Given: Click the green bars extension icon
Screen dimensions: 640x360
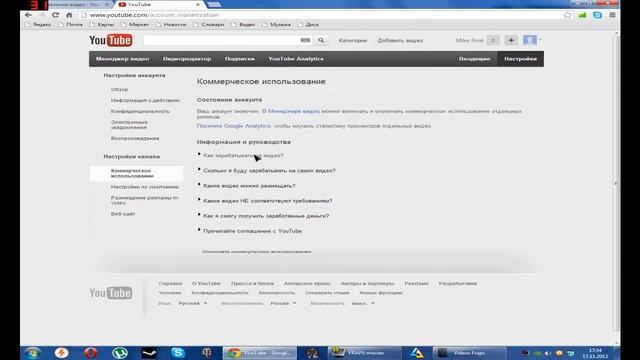Looking at the screenshot, I should pyautogui.click(x=582, y=15).
